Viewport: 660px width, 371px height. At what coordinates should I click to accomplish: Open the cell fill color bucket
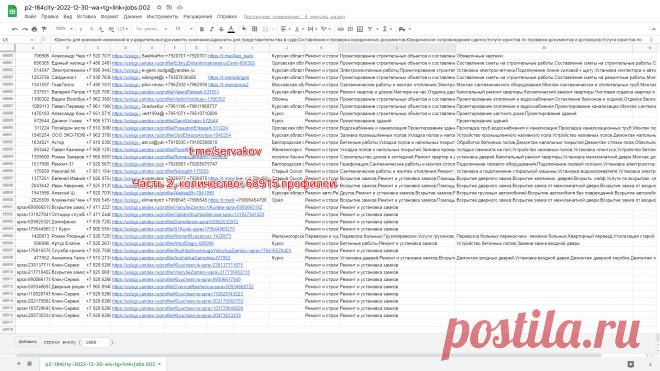click(244, 29)
